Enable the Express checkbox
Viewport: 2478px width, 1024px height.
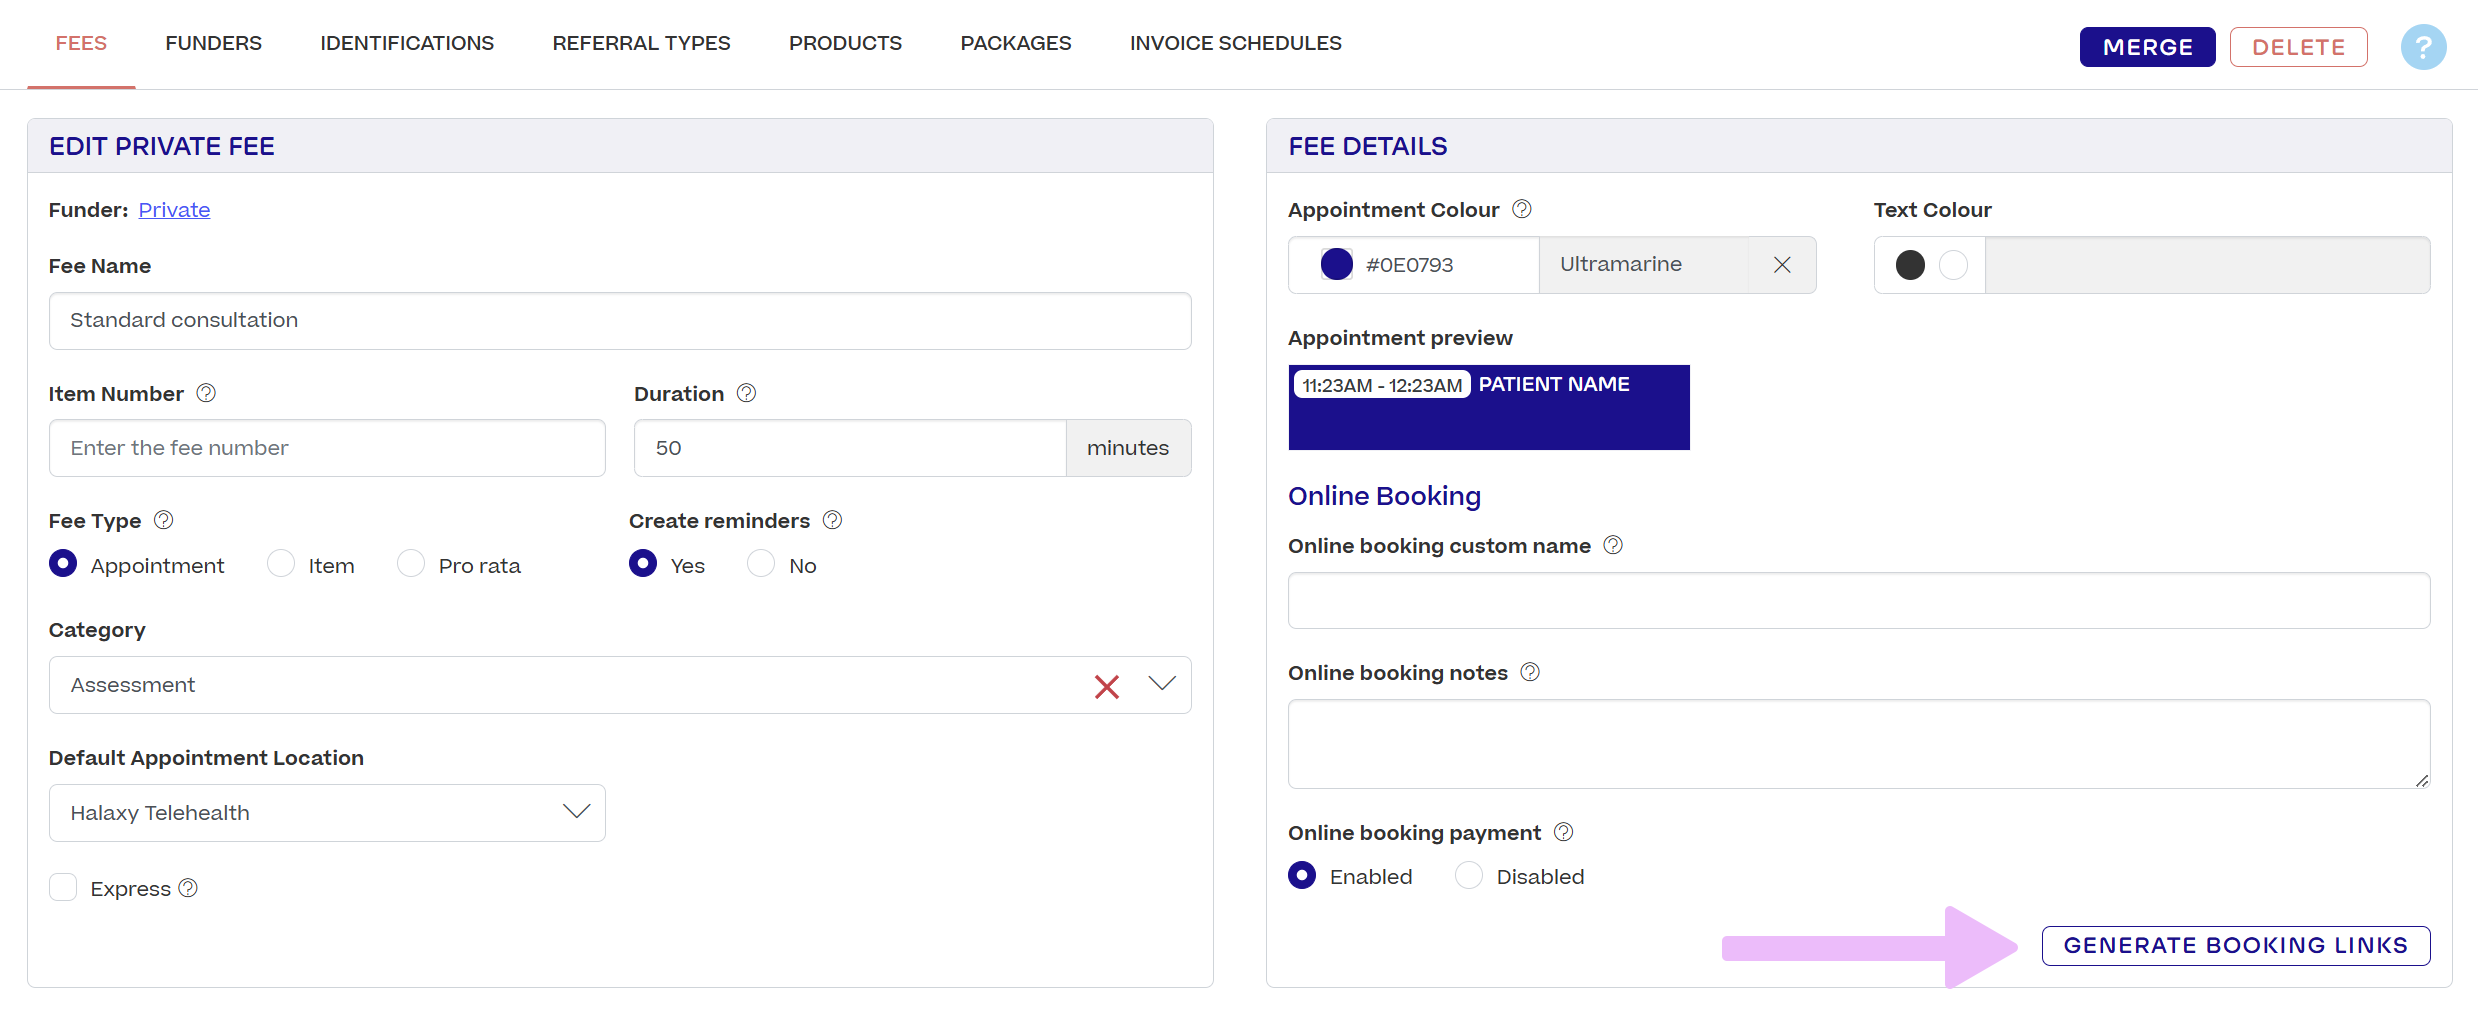[x=63, y=888]
